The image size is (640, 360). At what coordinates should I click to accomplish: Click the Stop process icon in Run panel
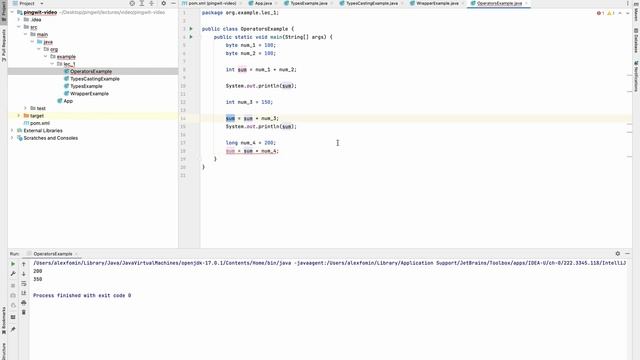pos(13,285)
